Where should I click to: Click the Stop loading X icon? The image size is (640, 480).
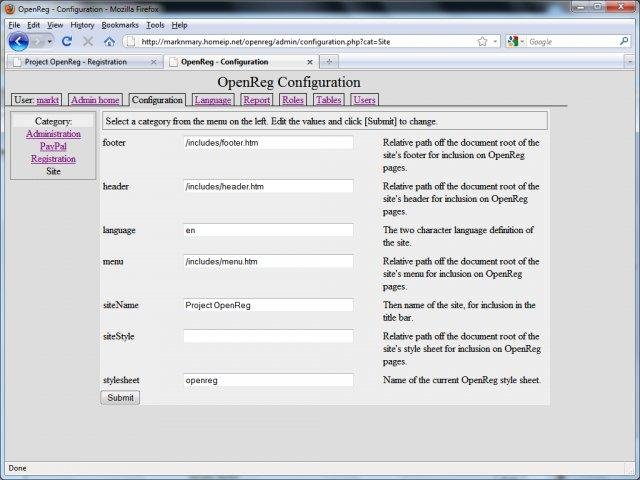coord(88,41)
